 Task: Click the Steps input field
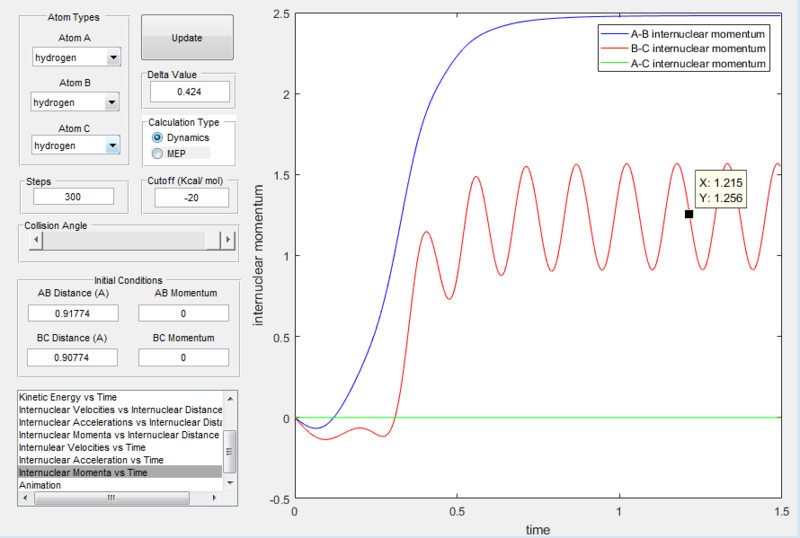click(x=73, y=197)
